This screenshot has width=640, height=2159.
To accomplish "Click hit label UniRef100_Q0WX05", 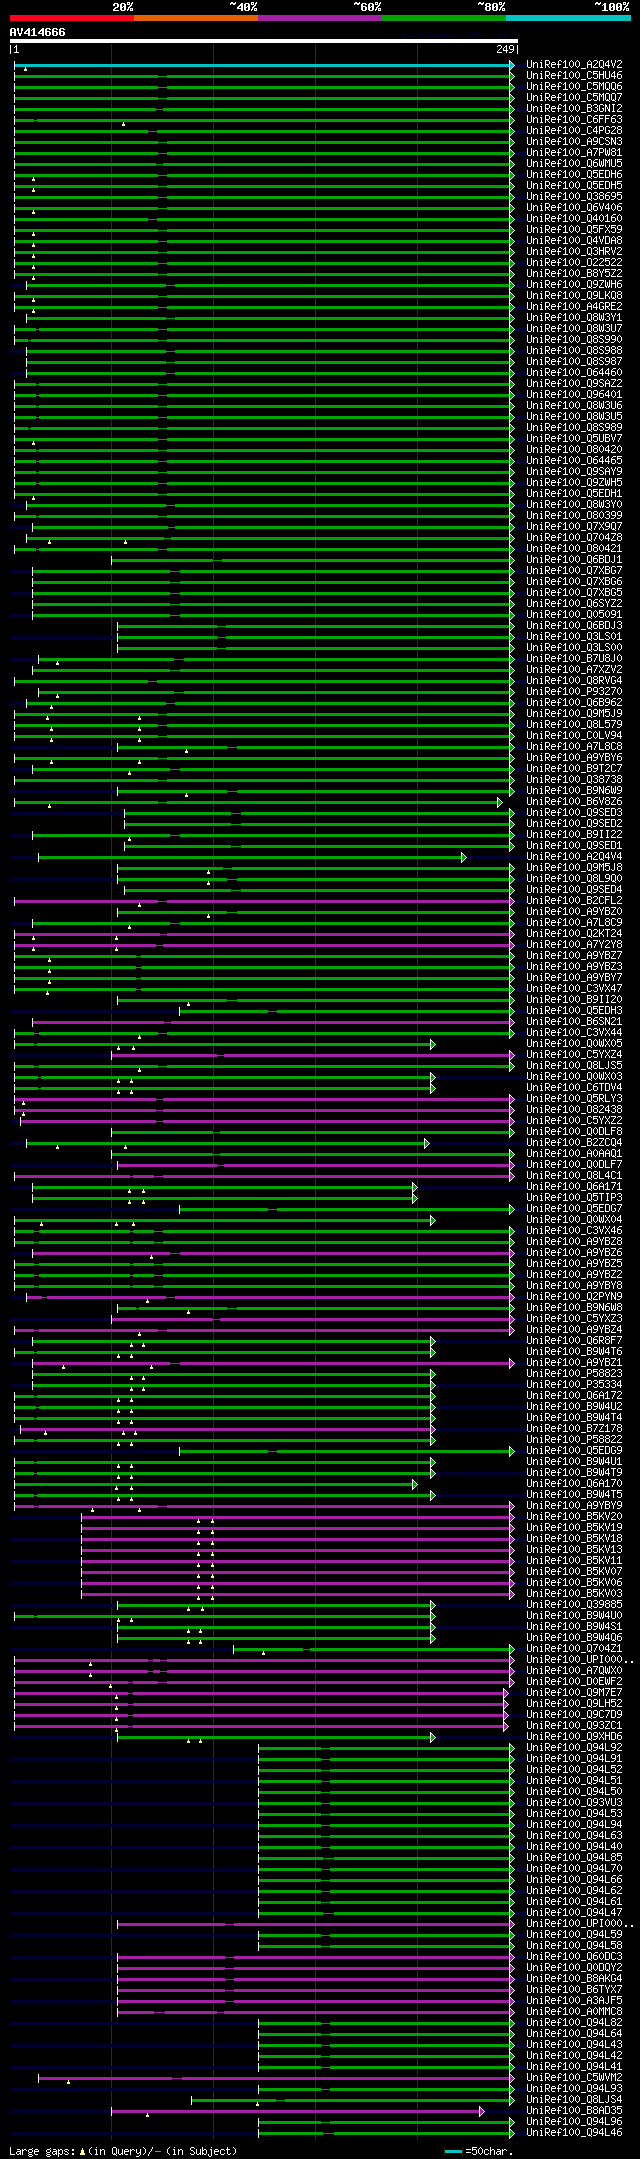I will tap(574, 1044).
